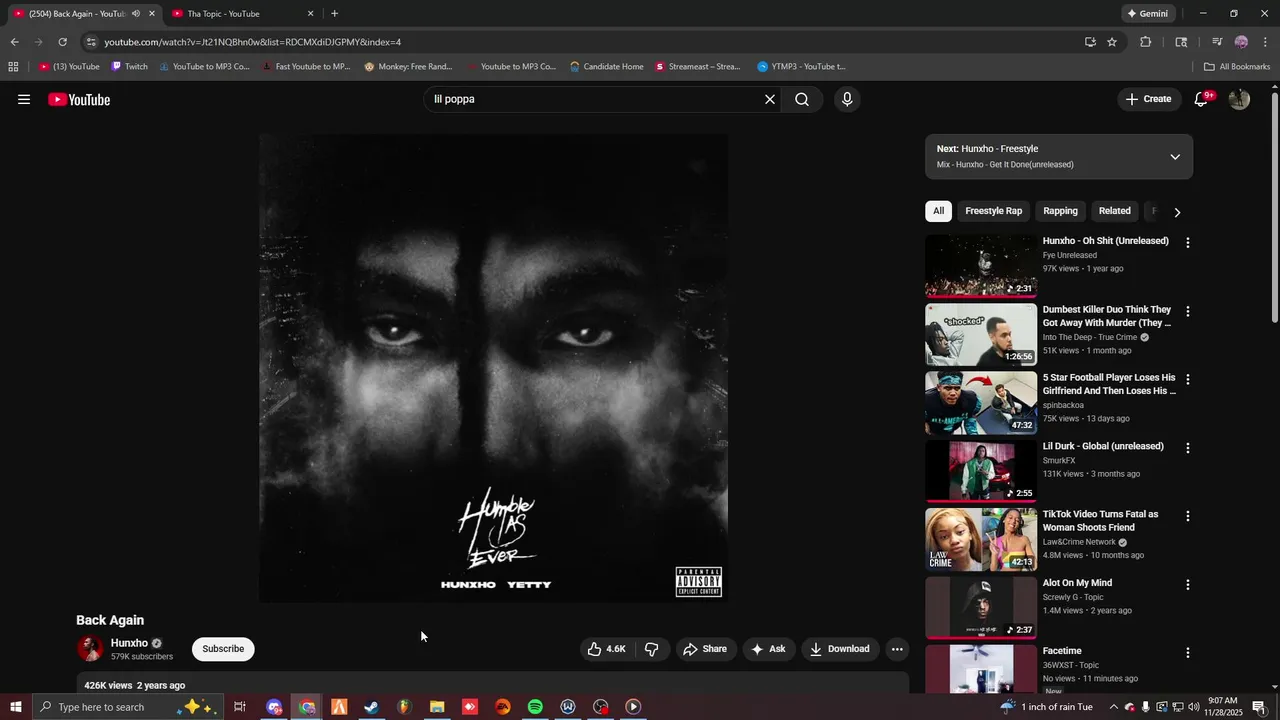The image size is (1280, 720).
Task: Open File Explorer from the taskbar
Action: click(x=437, y=707)
